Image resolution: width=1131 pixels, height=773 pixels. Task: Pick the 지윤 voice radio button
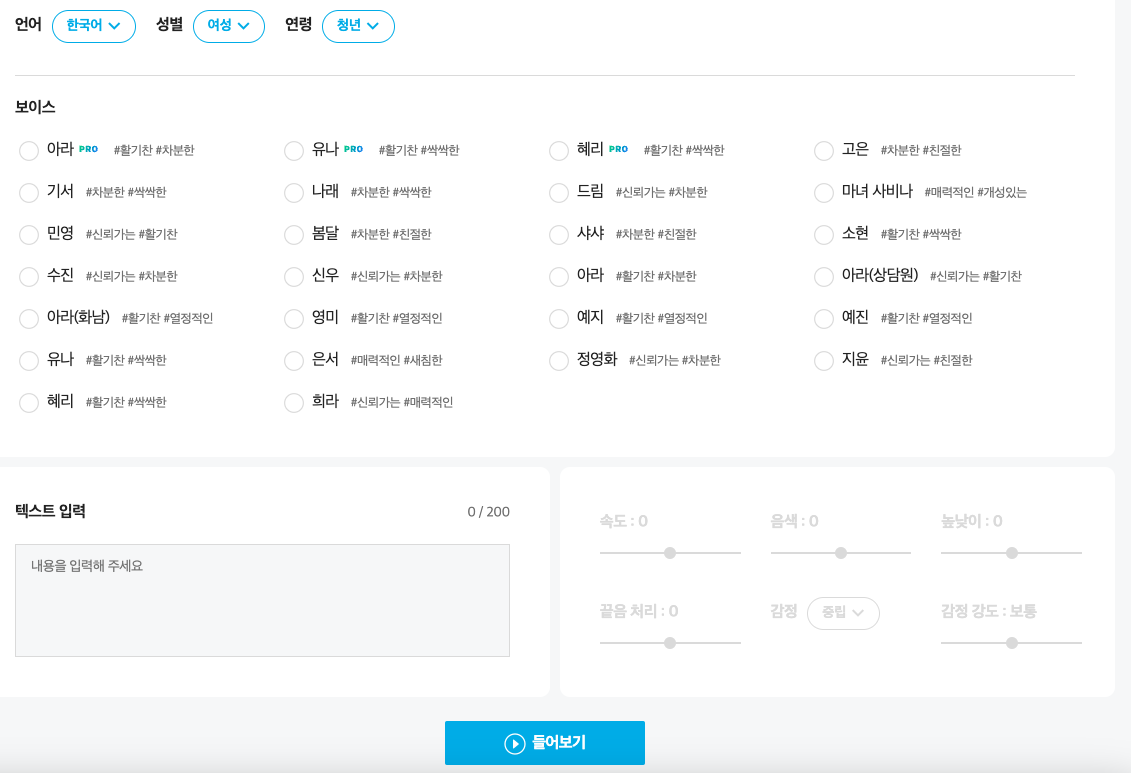click(x=824, y=361)
